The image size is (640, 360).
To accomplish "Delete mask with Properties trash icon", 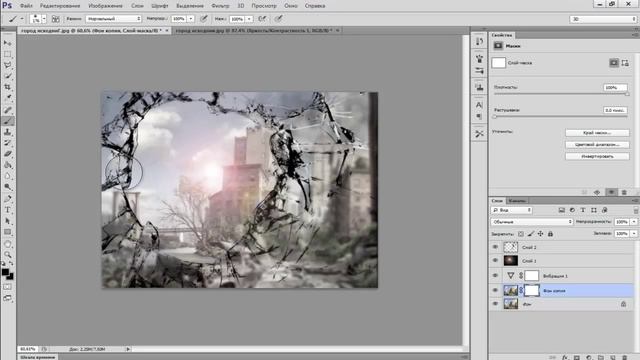I will [624, 192].
